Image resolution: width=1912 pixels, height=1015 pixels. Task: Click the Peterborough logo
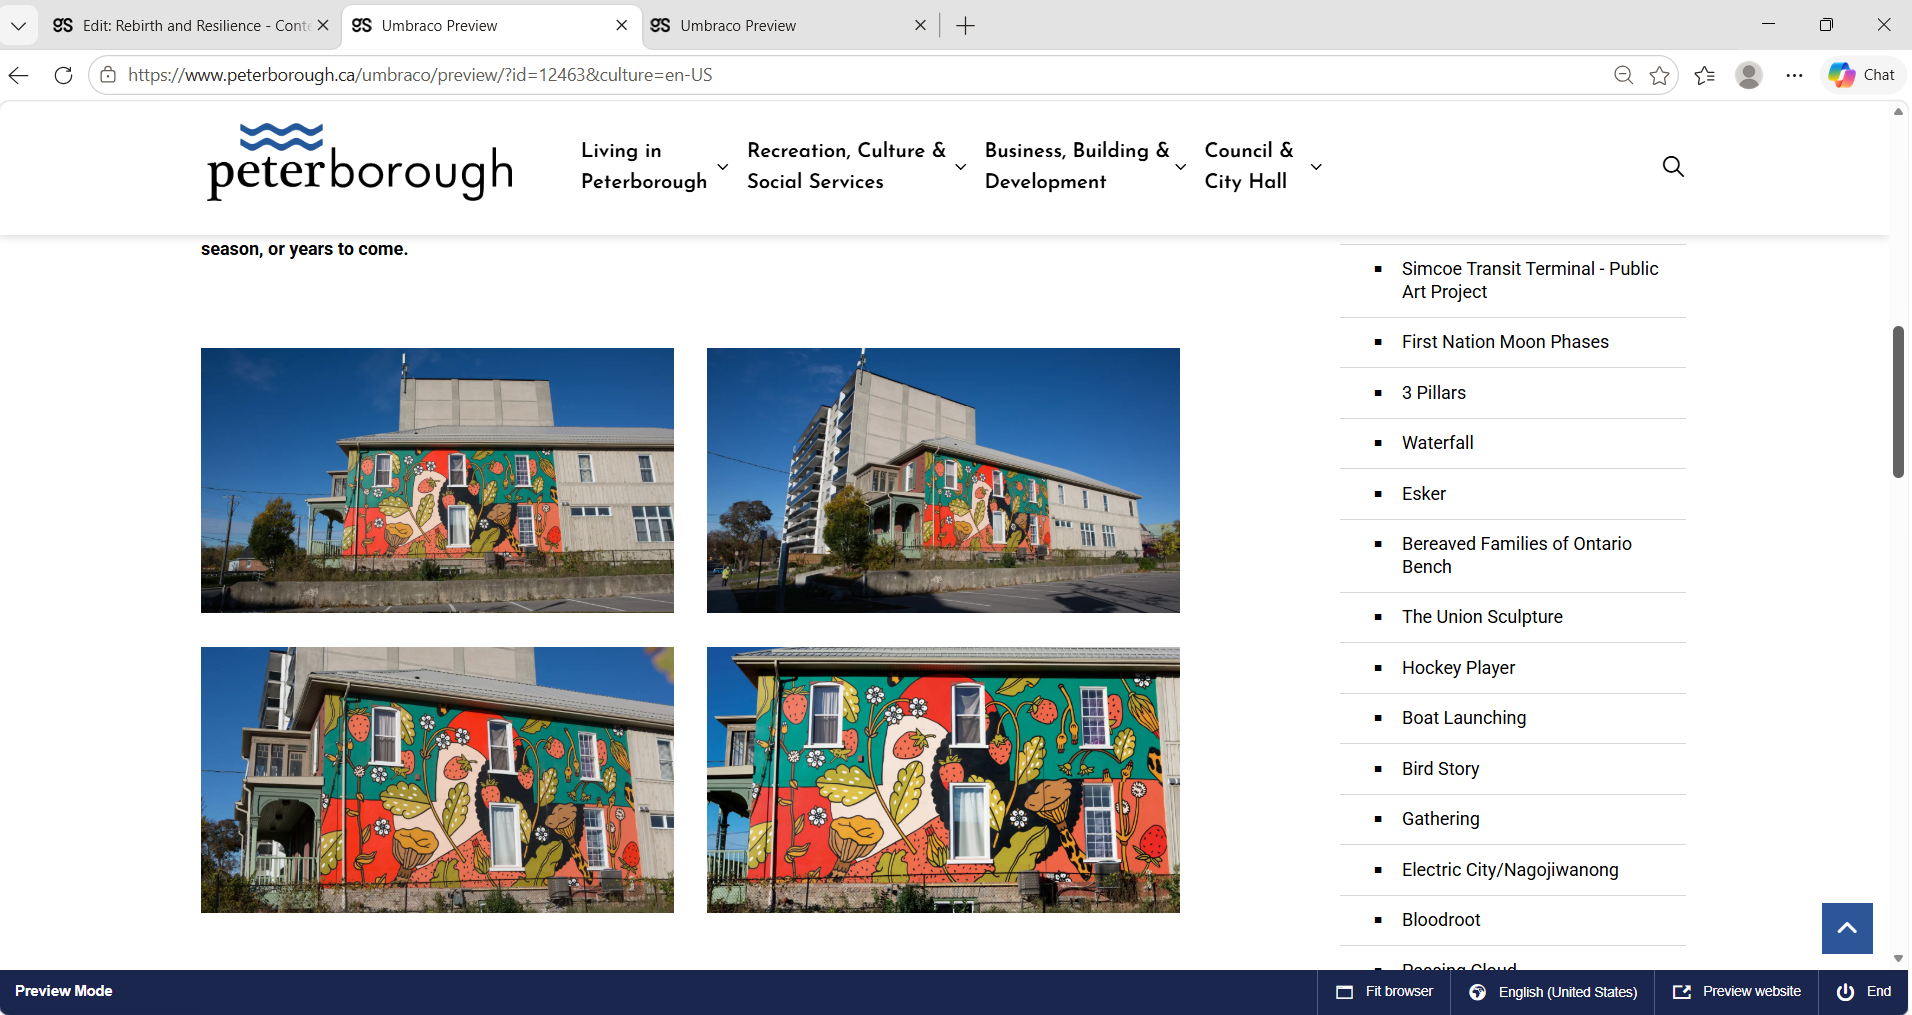tap(360, 162)
